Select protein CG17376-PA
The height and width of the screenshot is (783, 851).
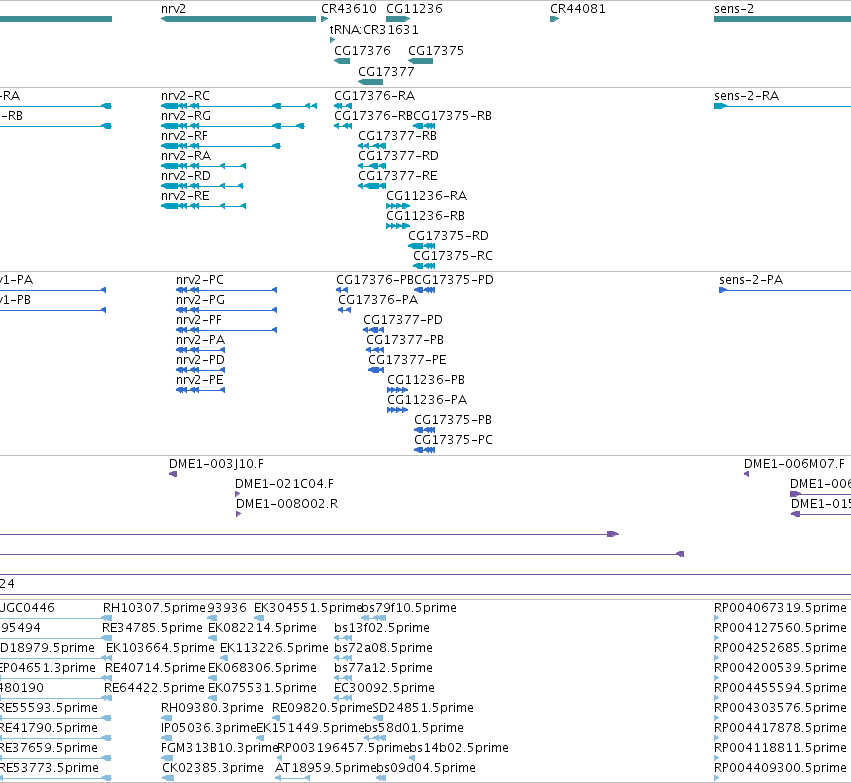(x=378, y=301)
